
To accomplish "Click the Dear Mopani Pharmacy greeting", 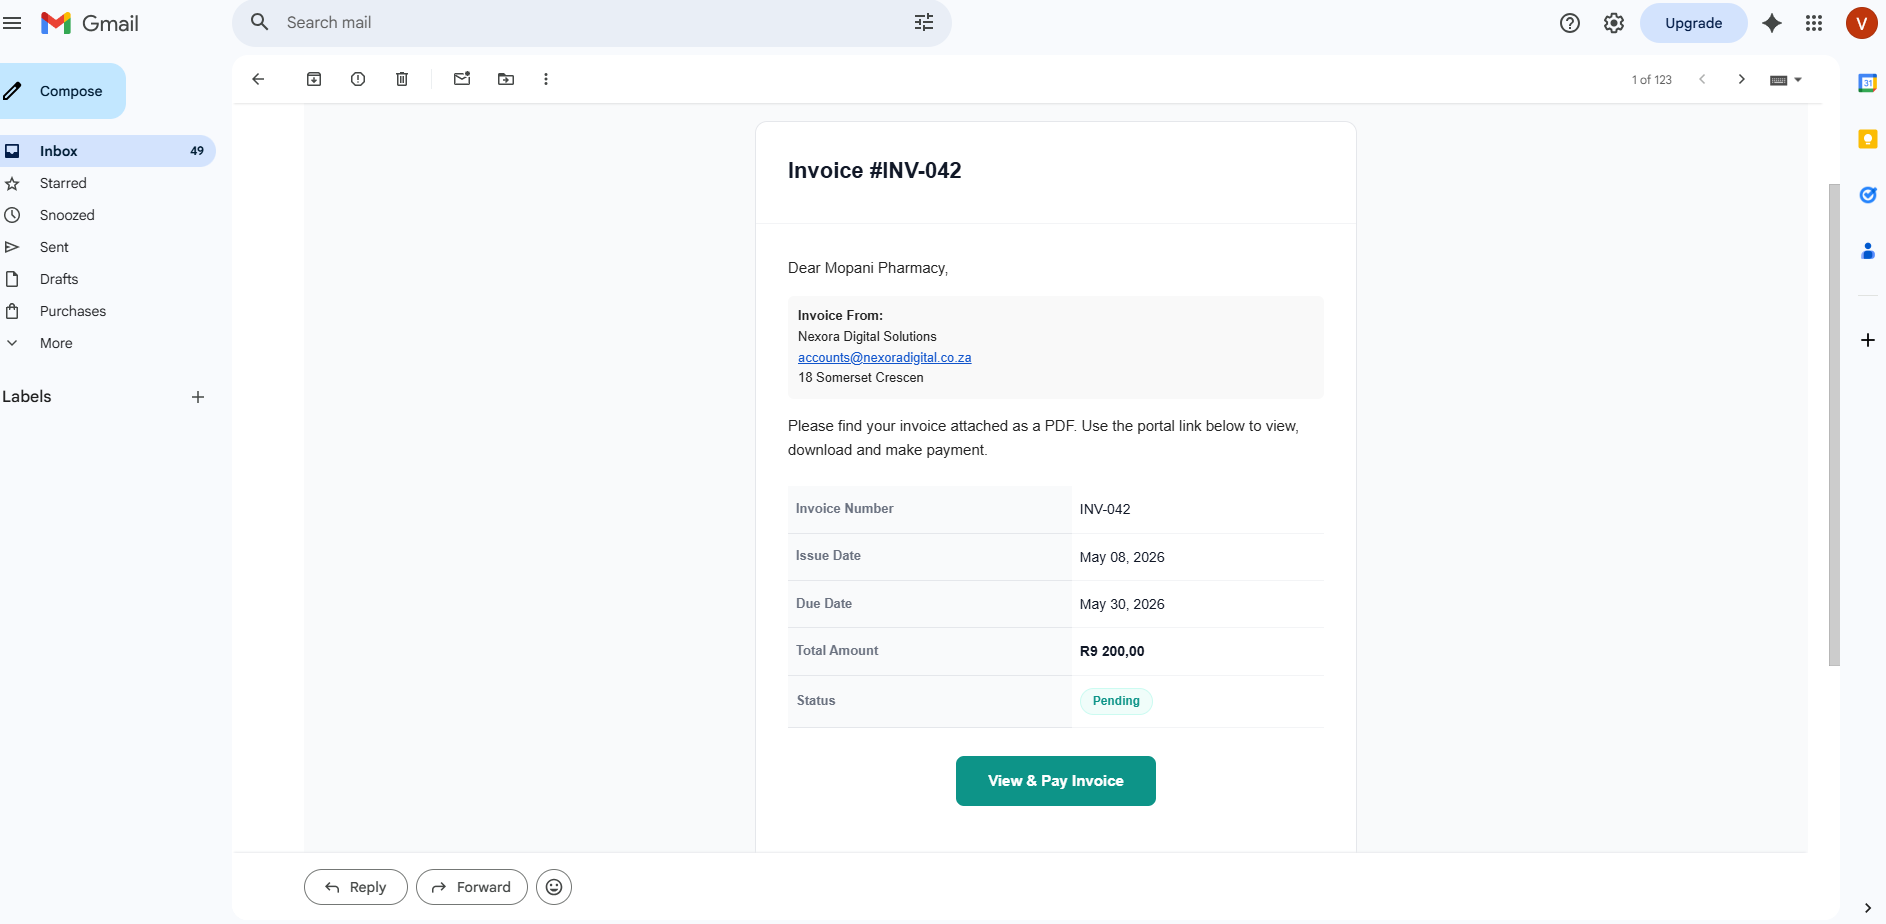I will [x=868, y=268].
